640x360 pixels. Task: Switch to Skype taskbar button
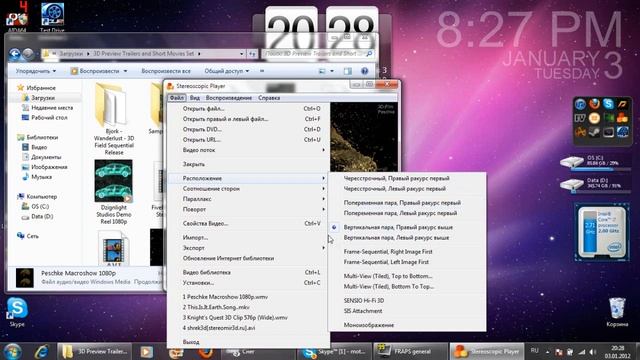(333, 351)
